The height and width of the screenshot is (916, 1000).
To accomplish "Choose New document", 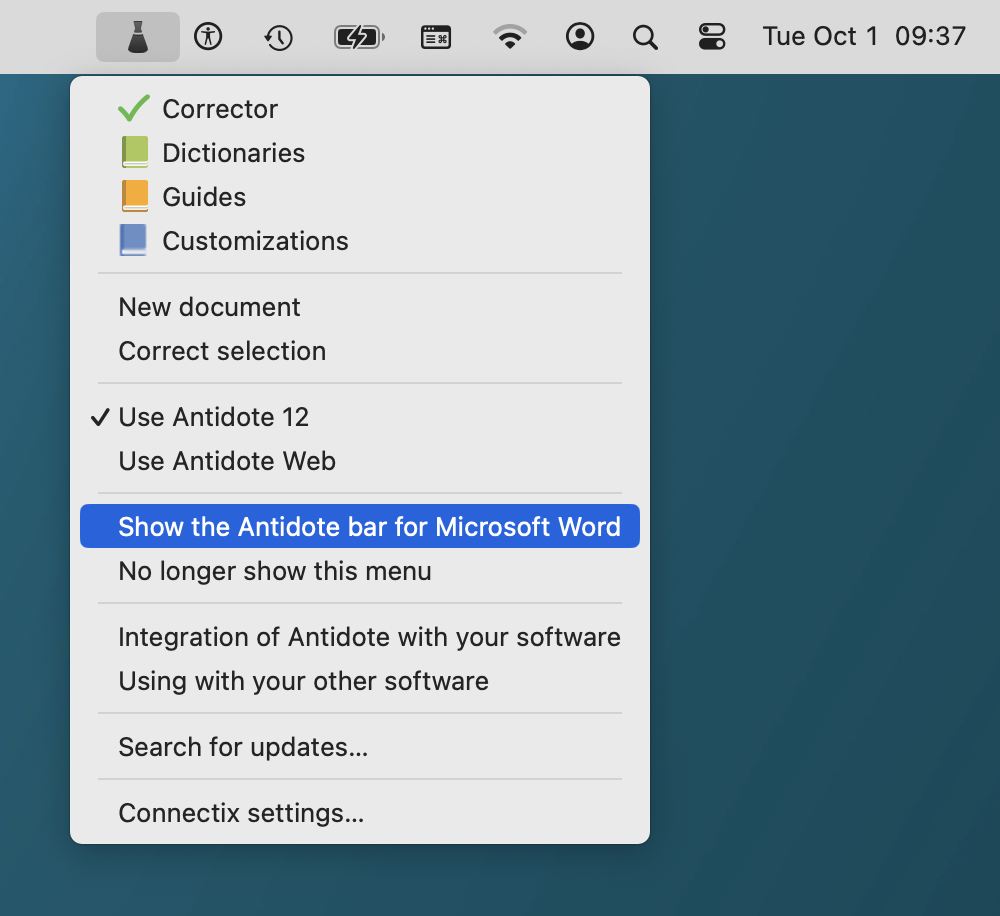I will click(360, 307).
